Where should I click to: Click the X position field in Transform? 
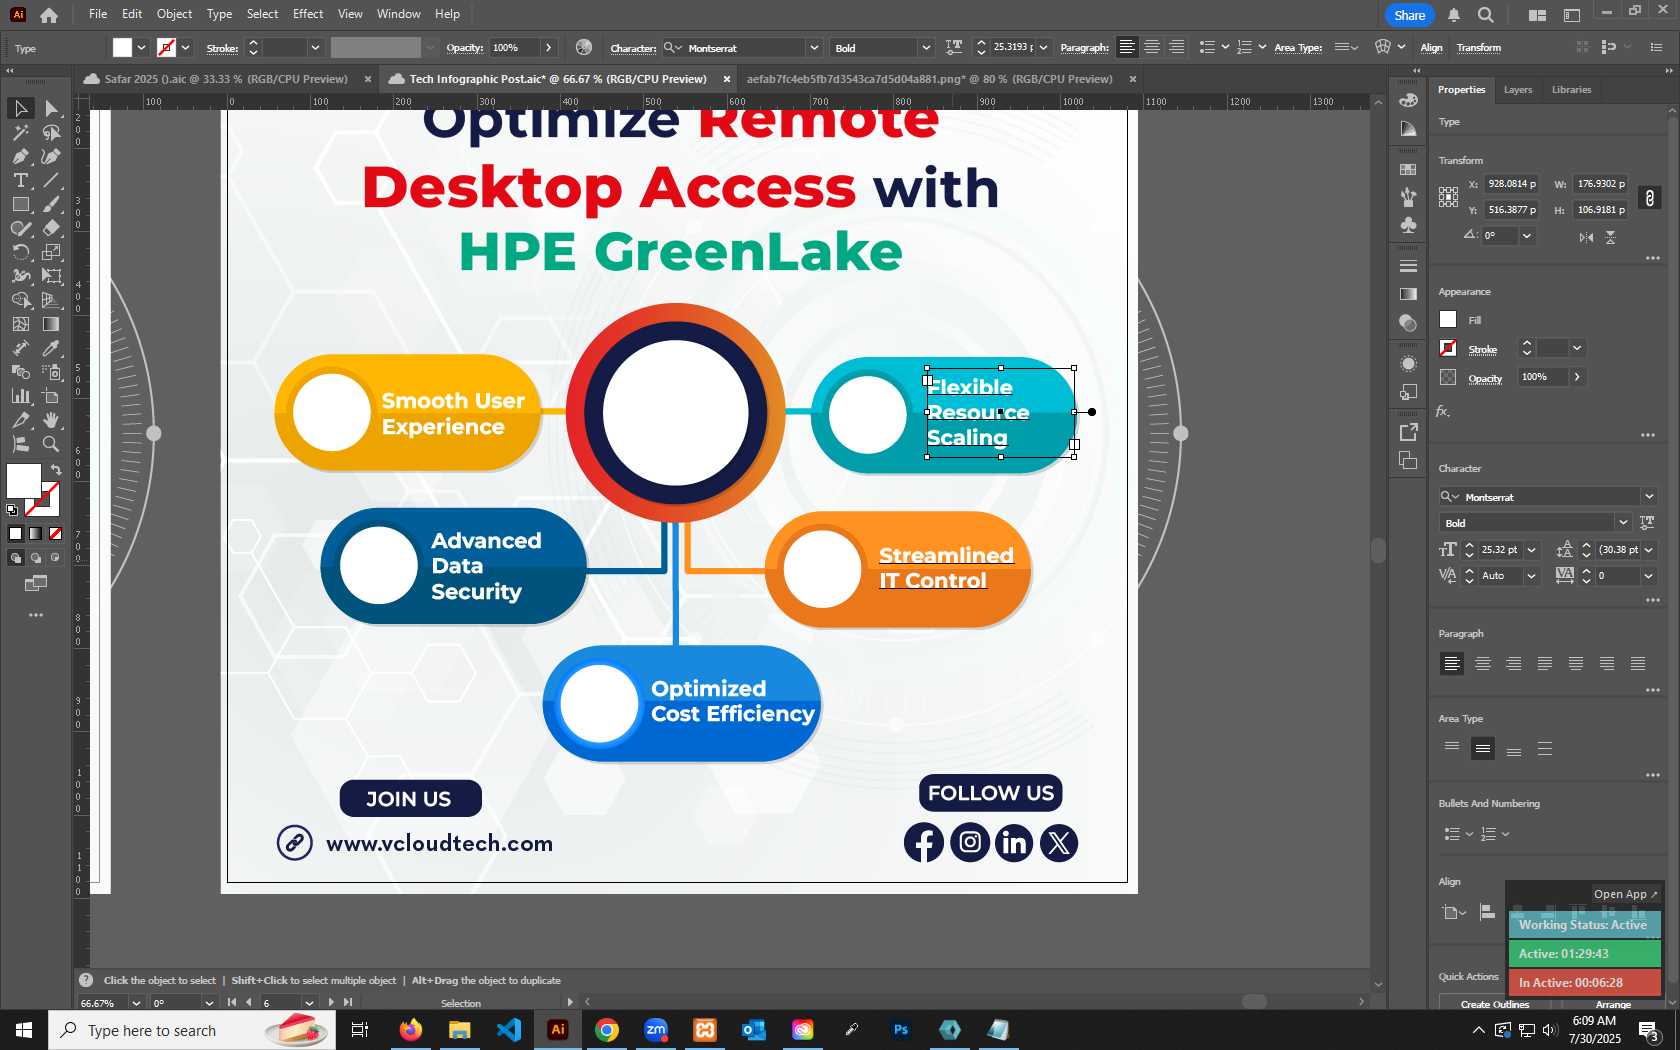(x=1510, y=184)
